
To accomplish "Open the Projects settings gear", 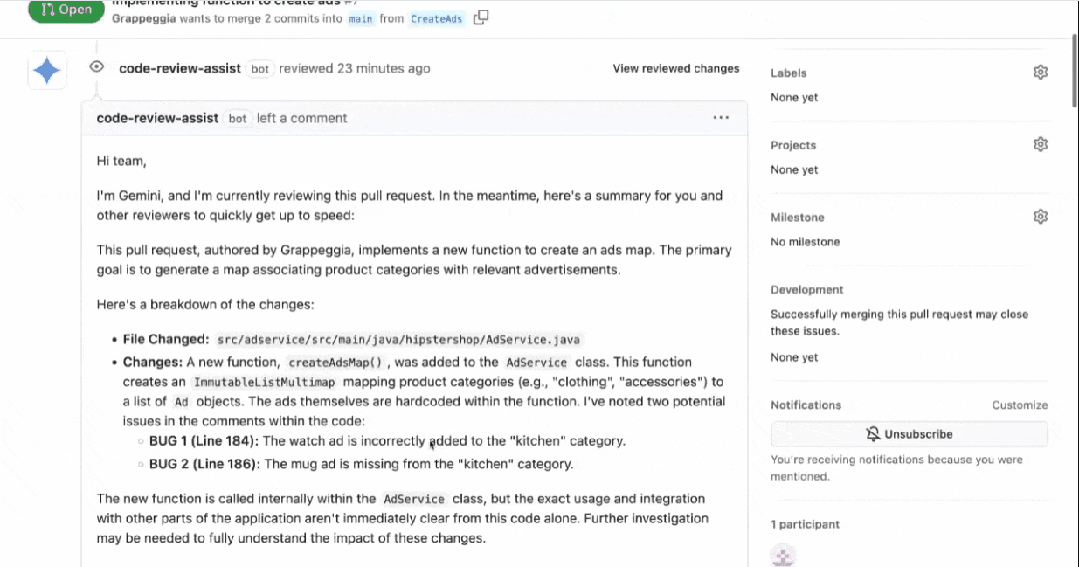I will 1040,145.
